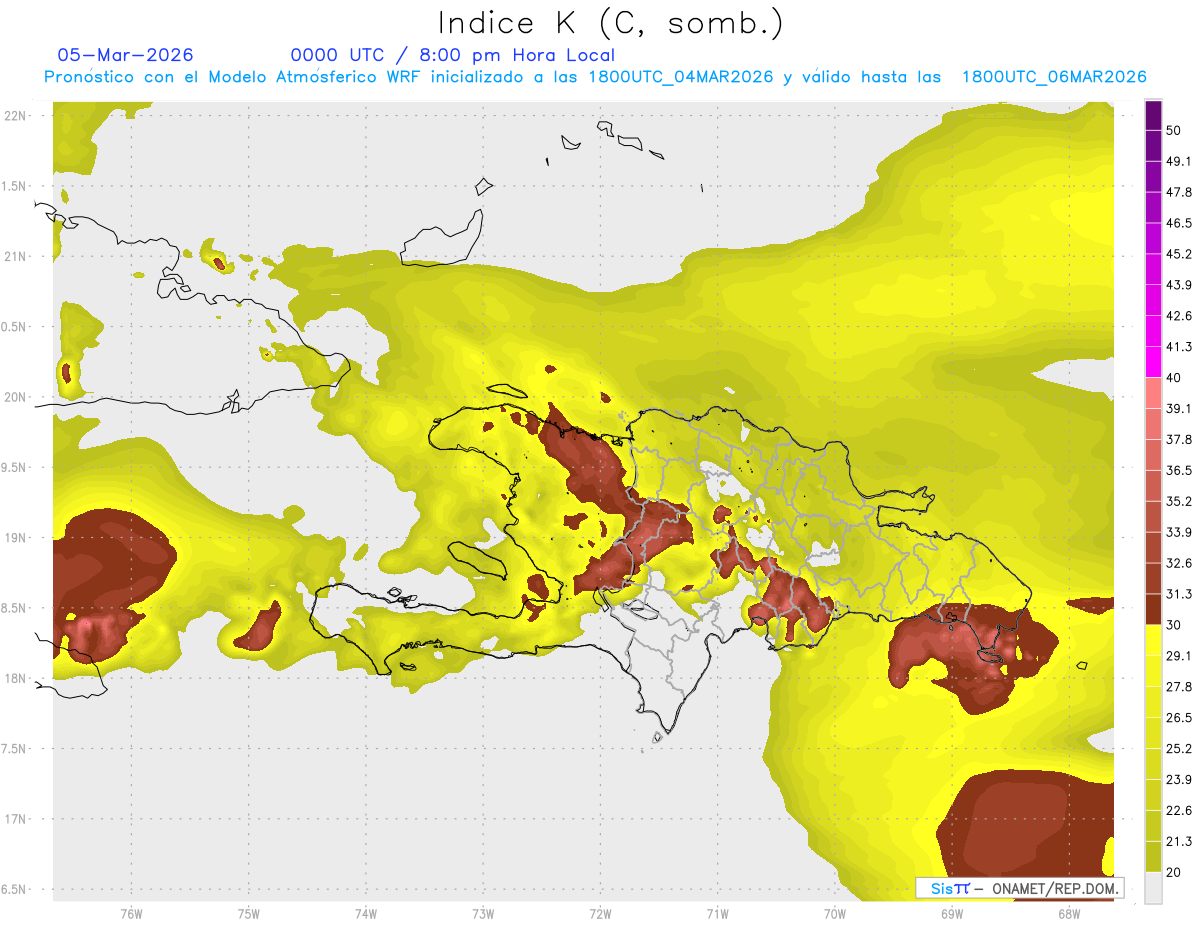Click the legend value "43.9"
Image resolution: width=1200 pixels, height=927 pixels.
1179,285
